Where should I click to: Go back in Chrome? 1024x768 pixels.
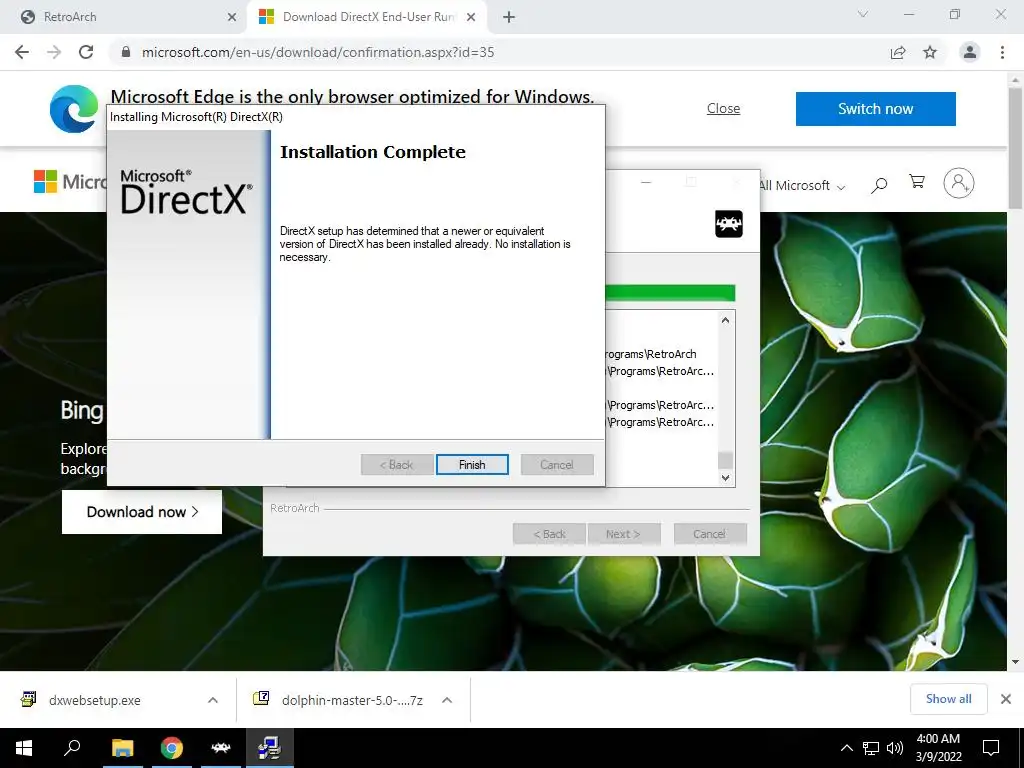point(22,52)
